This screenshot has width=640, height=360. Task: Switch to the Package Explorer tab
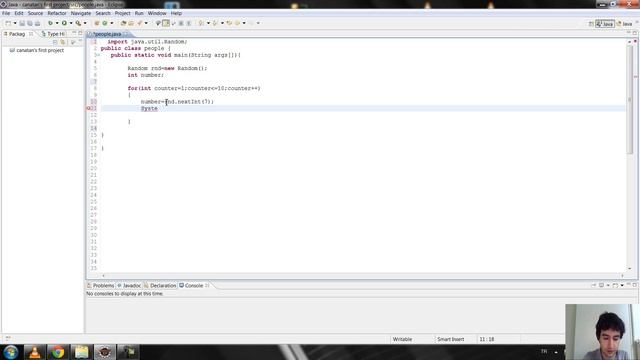[x=17, y=34]
